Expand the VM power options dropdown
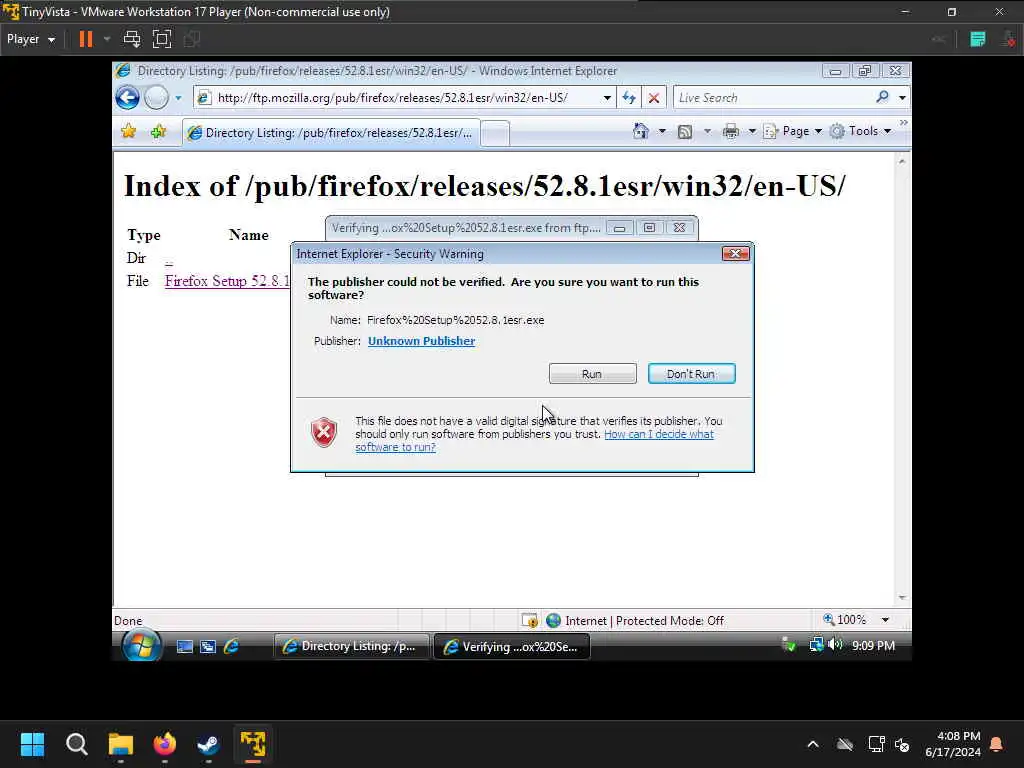Screen dimensions: 1024x768 (x=107, y=39)
